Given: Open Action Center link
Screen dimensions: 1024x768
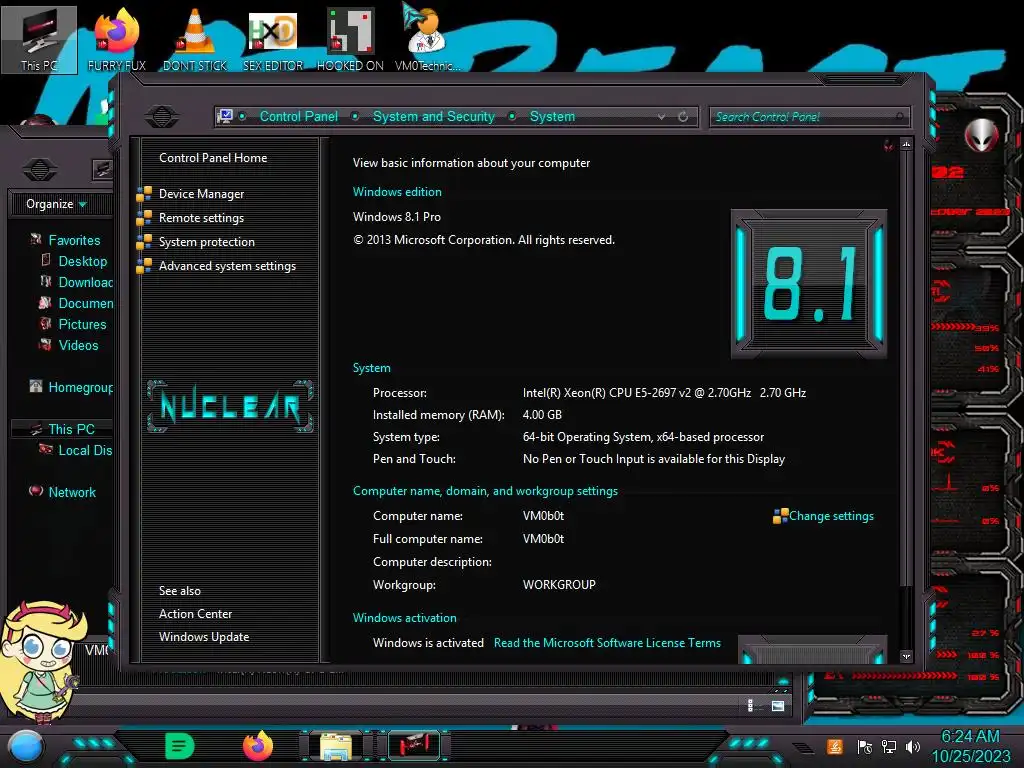Looking at the screenshot, I should [195, 614].
